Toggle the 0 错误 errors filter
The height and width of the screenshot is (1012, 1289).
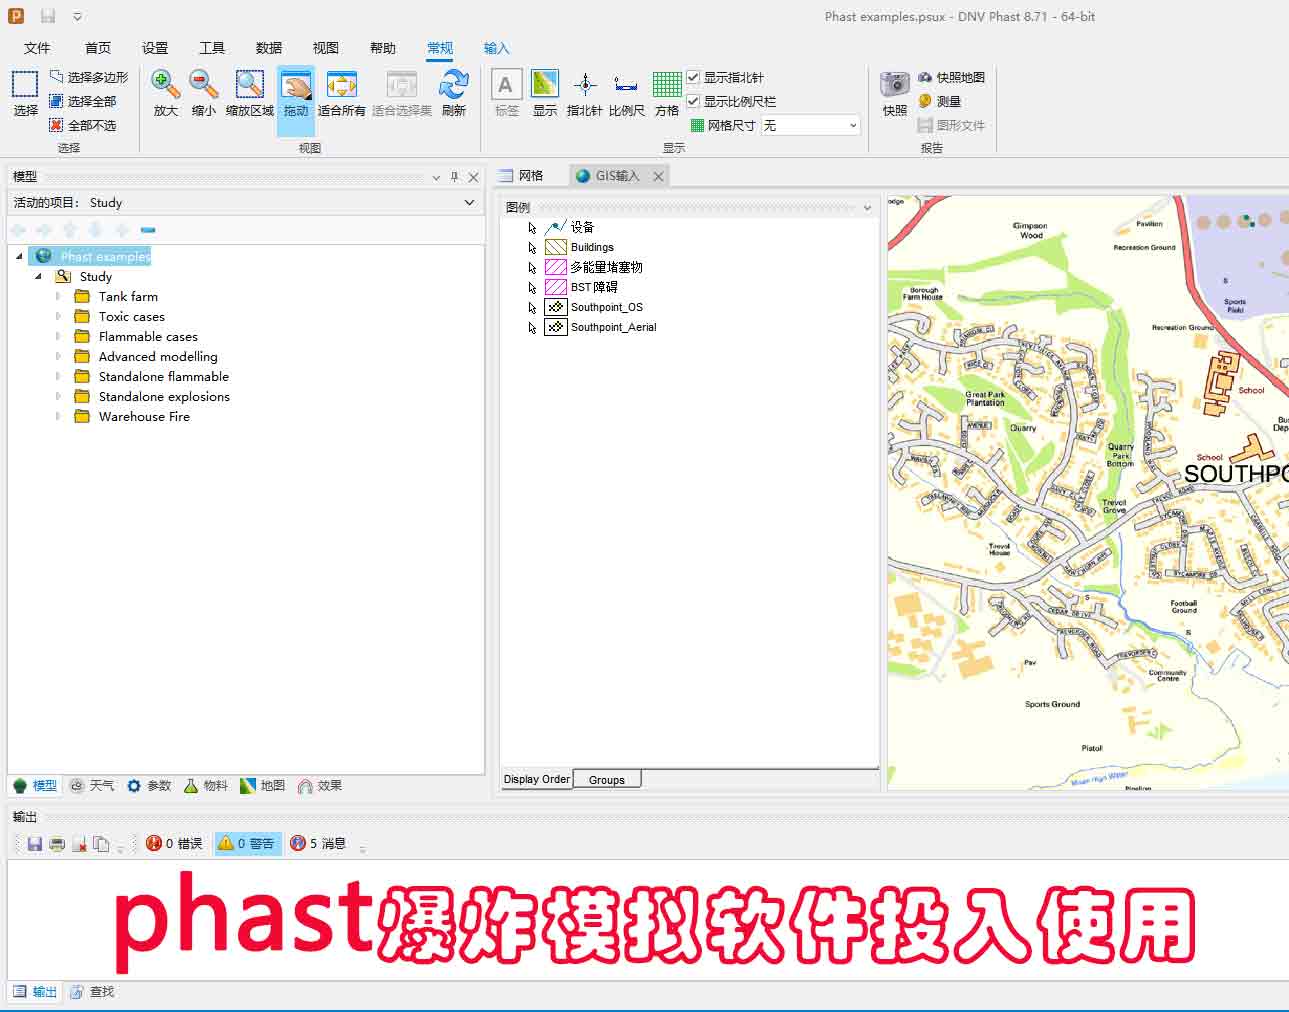pos(174,844)
